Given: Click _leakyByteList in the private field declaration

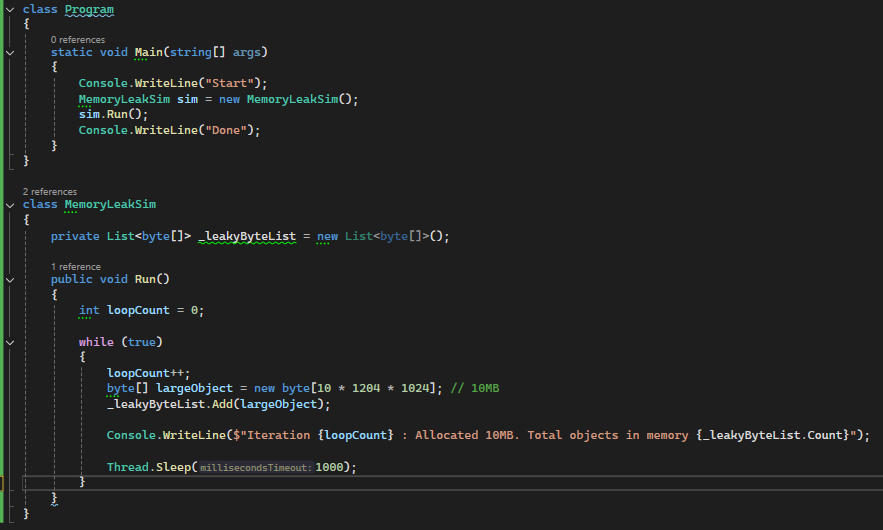Looking at the screenshot, I should point(248,236).
